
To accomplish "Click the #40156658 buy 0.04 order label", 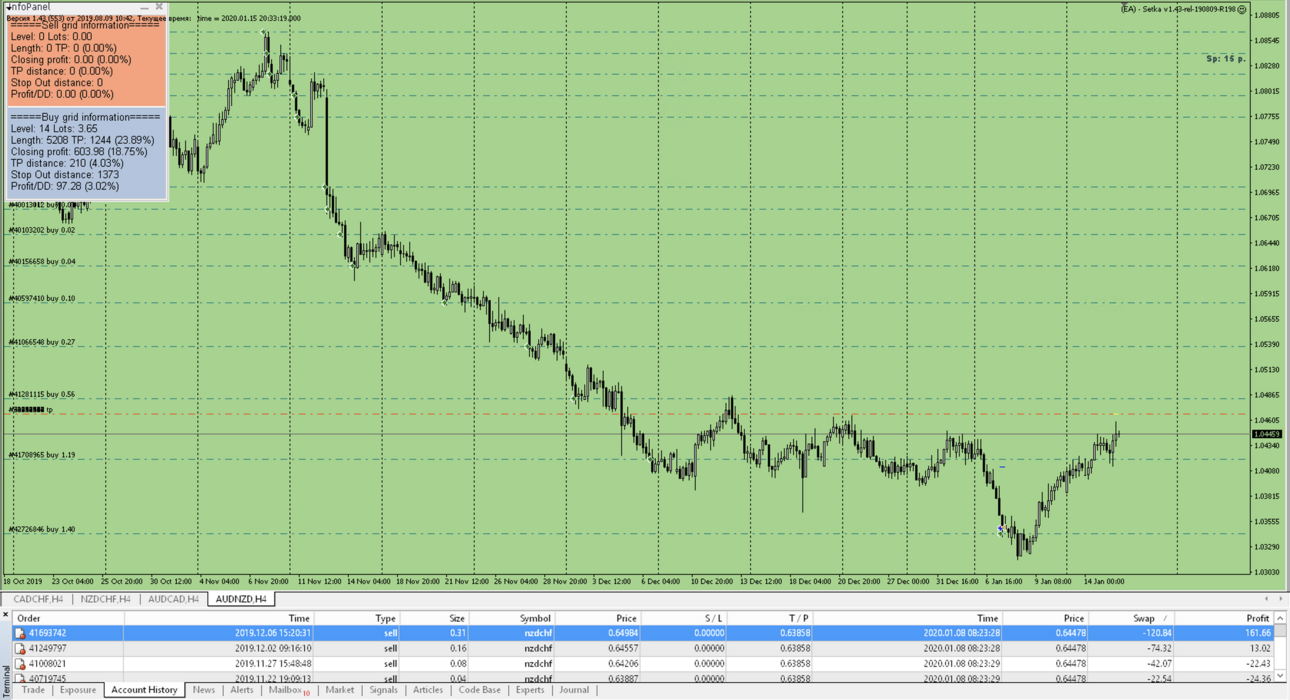I will coord(42,261).
